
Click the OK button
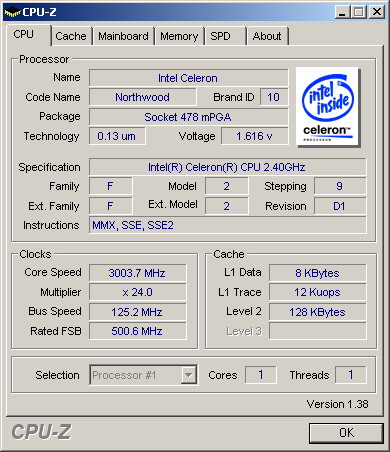(x=346, y=433)
